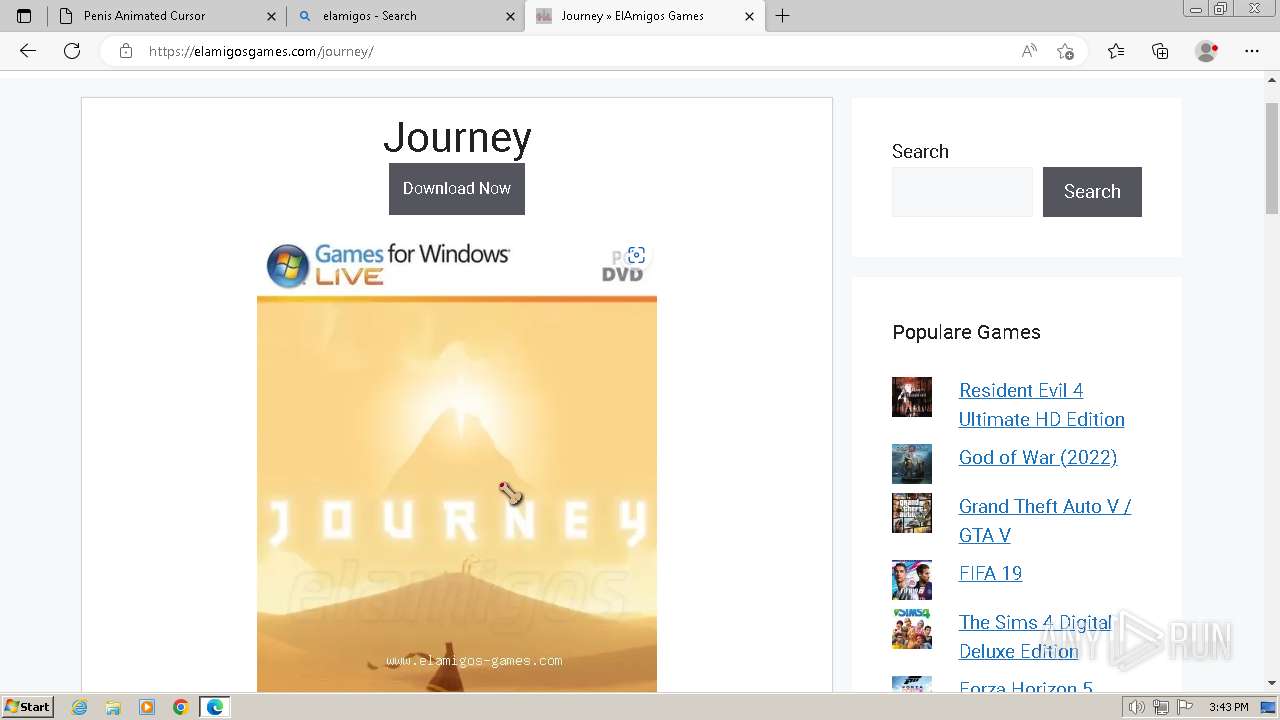Open network icon in system tray
The width and height of the screenshot is (1280, 720).
[x=1161, y=707]
